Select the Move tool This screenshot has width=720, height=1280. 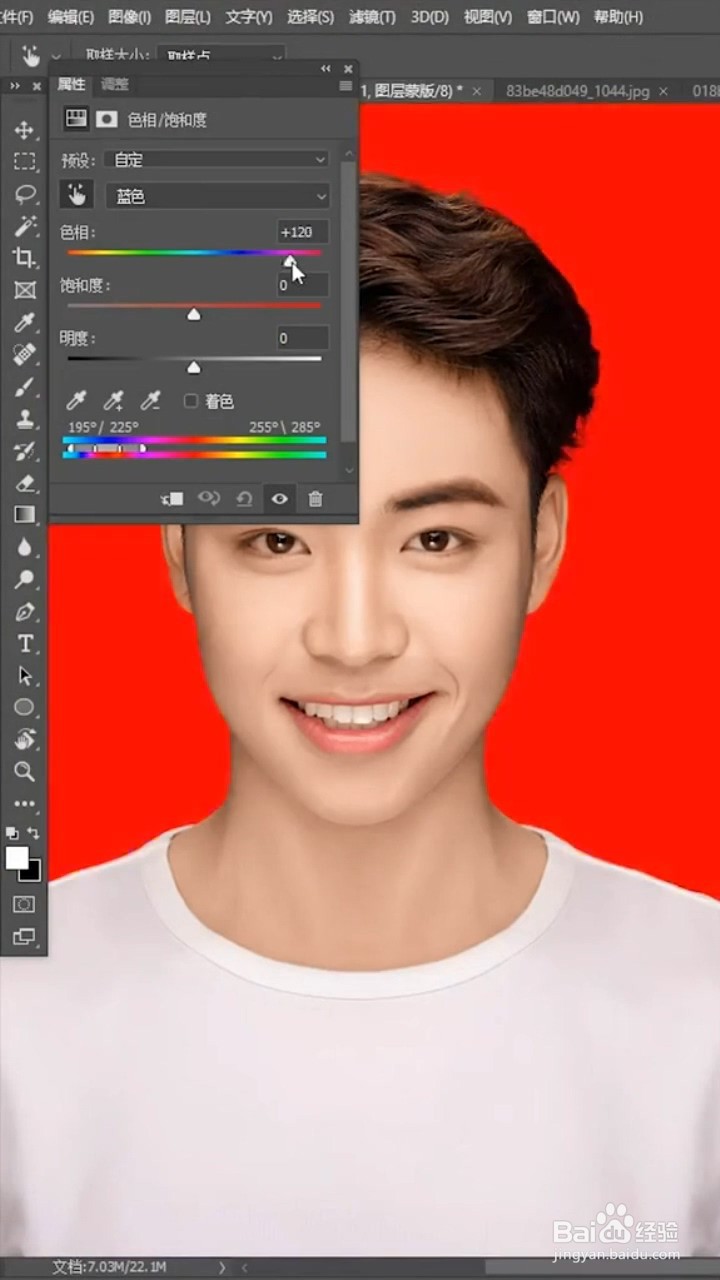(24, 130)
